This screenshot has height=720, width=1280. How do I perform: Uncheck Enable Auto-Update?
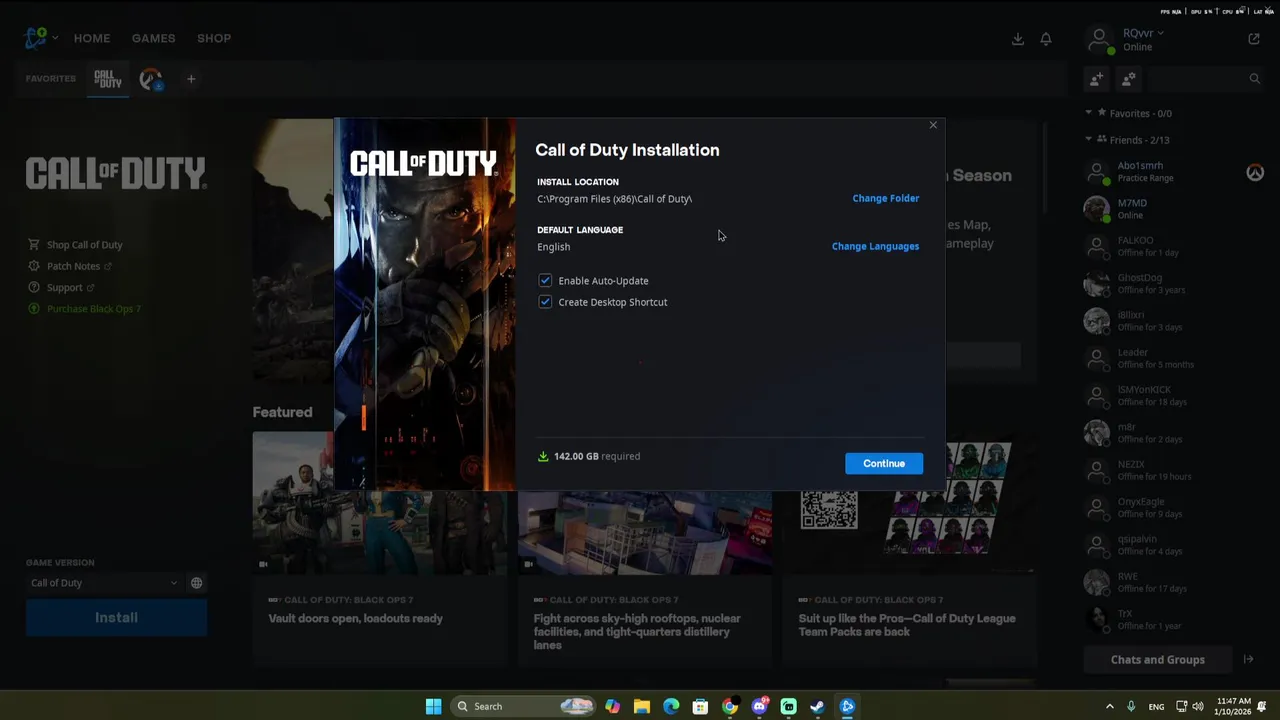point(545,281)
